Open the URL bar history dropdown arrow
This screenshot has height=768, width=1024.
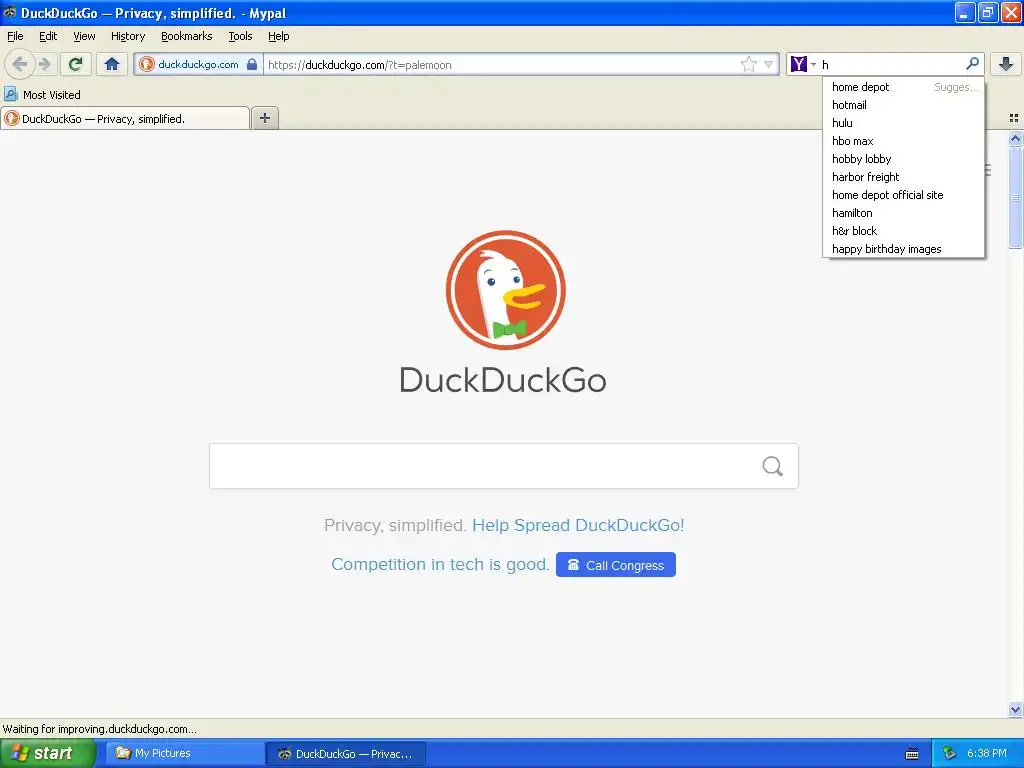tap(769, 64)
